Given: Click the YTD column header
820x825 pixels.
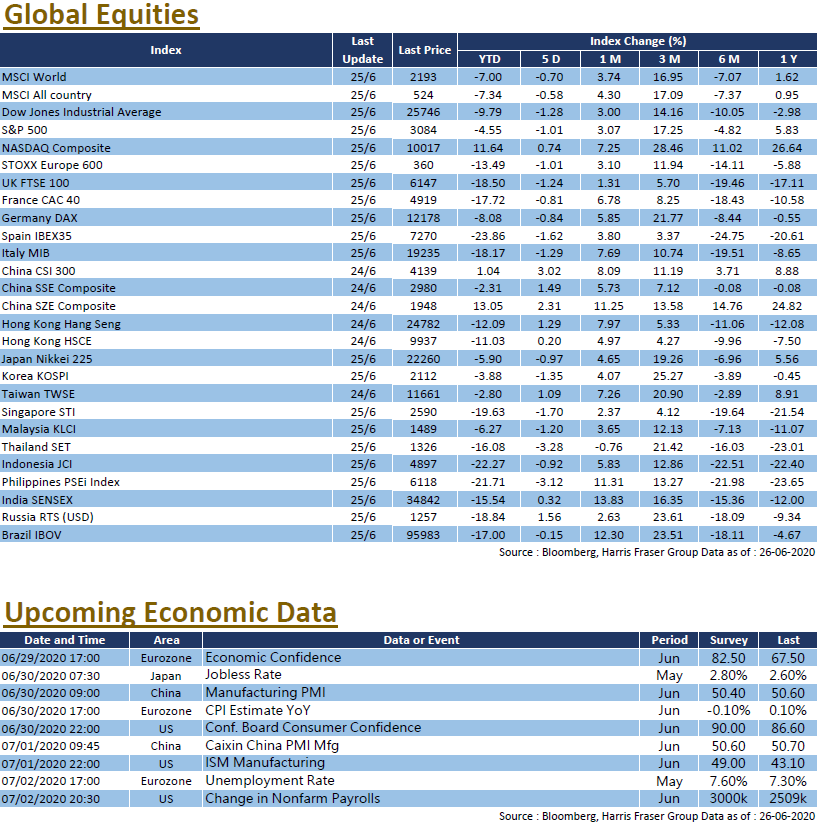Looking at the screenshot, I should 489,59.
